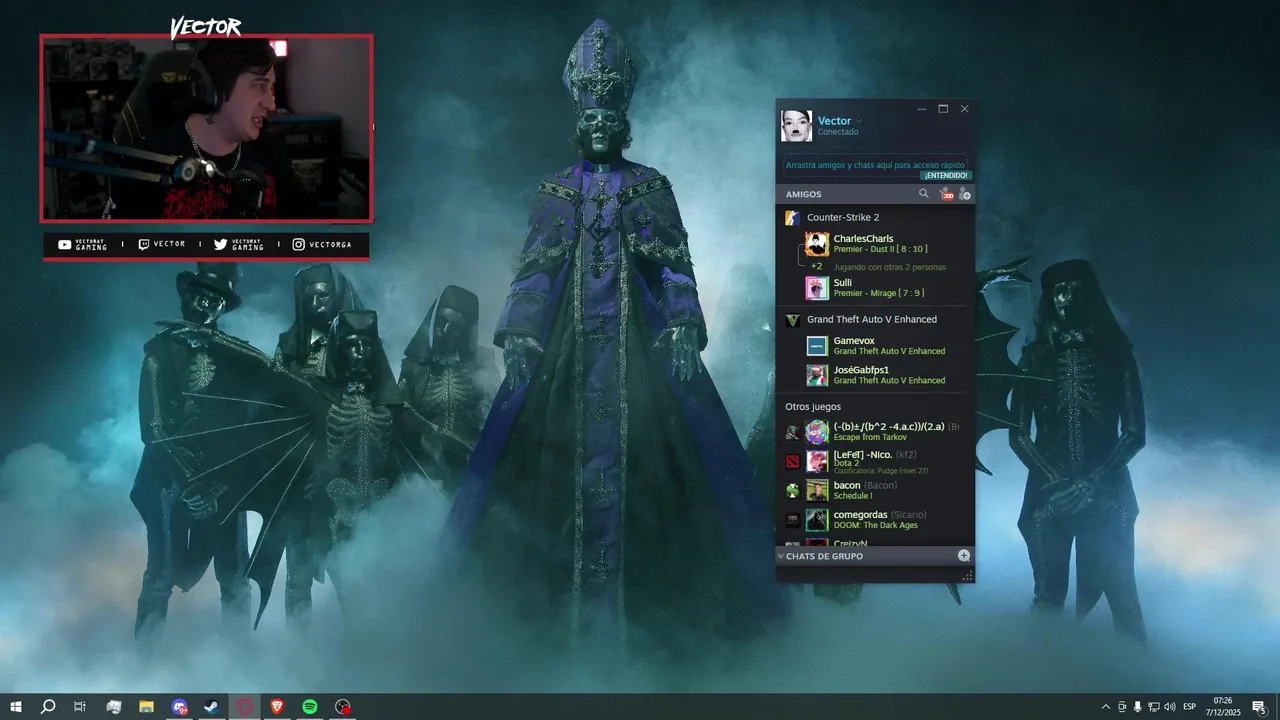Open the network tray icon
Viewport: 1280px width, 720px height.
coord(1154,707)
